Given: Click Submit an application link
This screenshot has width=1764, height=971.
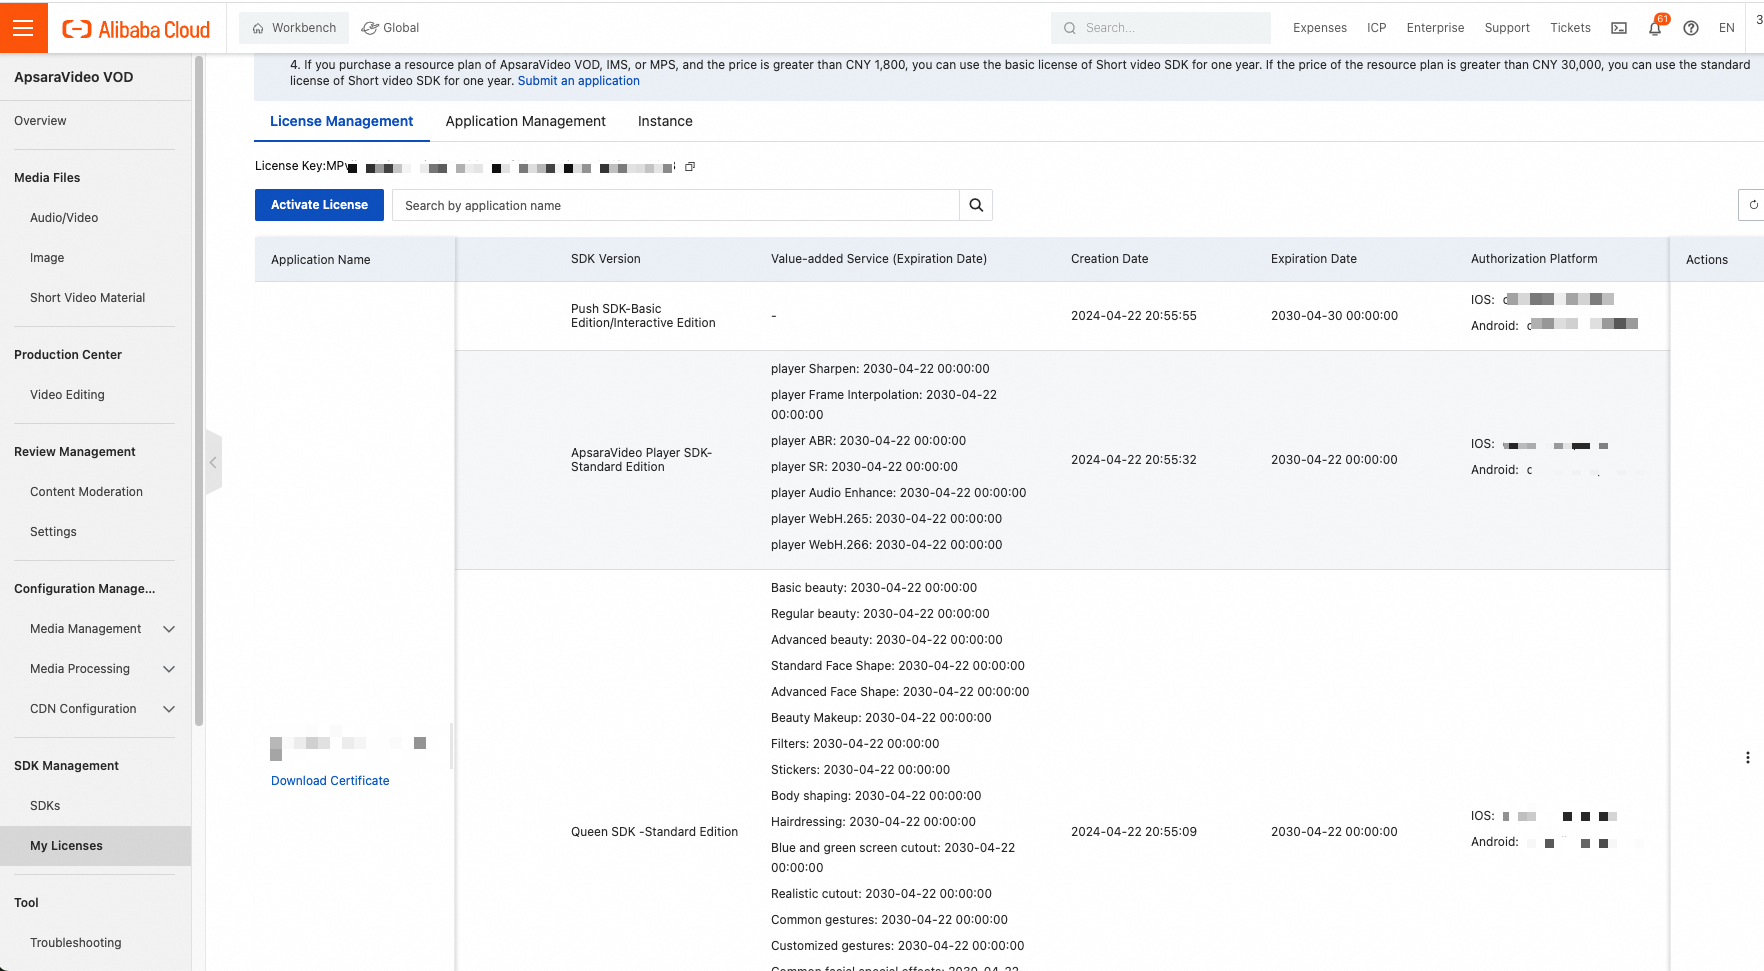Looking at the screenshot, I should 578,81.
